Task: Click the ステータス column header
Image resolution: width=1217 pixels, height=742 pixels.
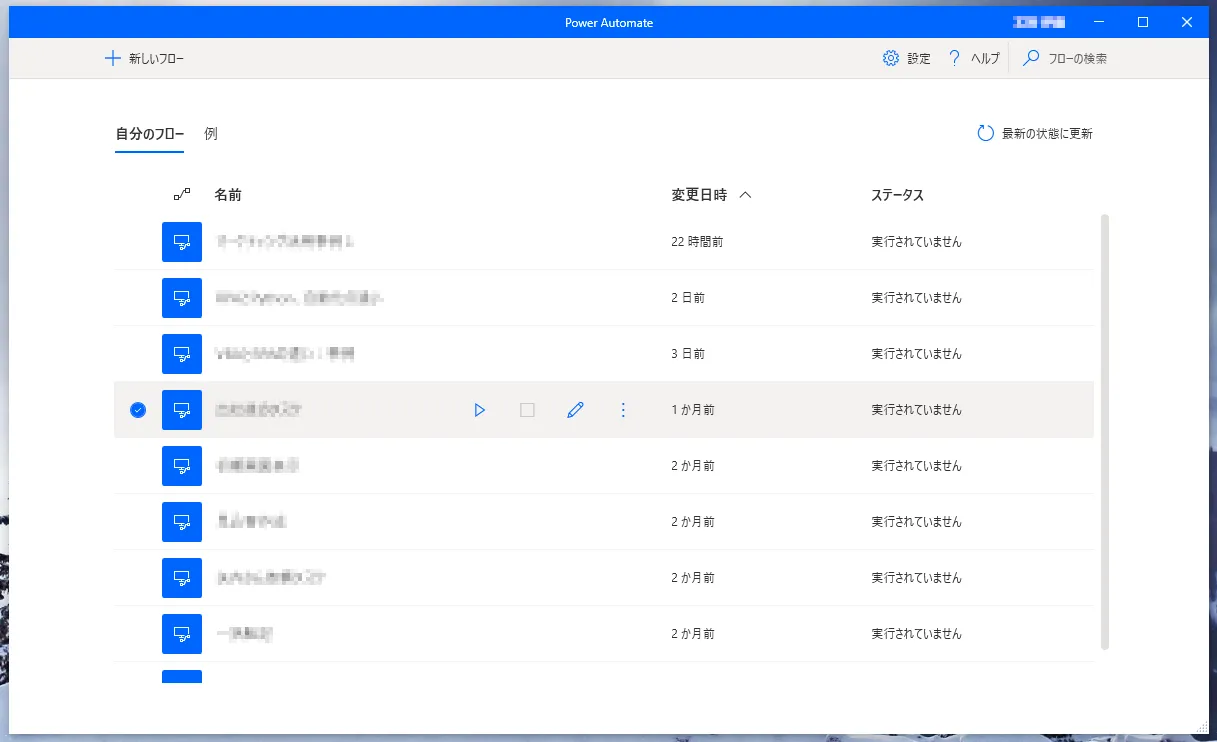Action: coord(897,195)
